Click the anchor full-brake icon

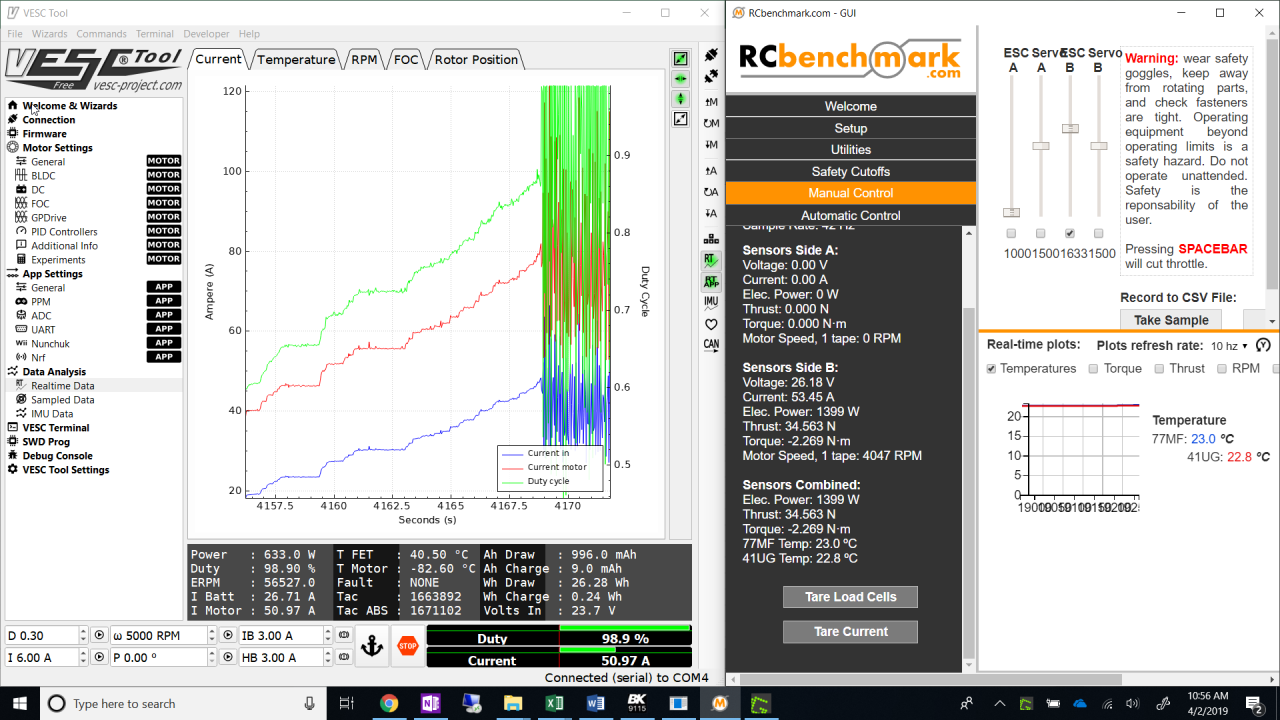point(372,646)
